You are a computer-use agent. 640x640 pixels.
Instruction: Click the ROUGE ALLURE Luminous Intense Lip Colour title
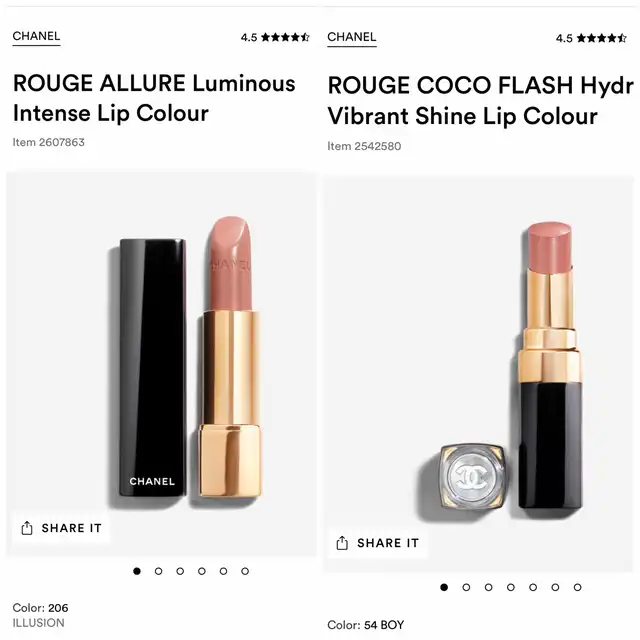coord(154,98)
